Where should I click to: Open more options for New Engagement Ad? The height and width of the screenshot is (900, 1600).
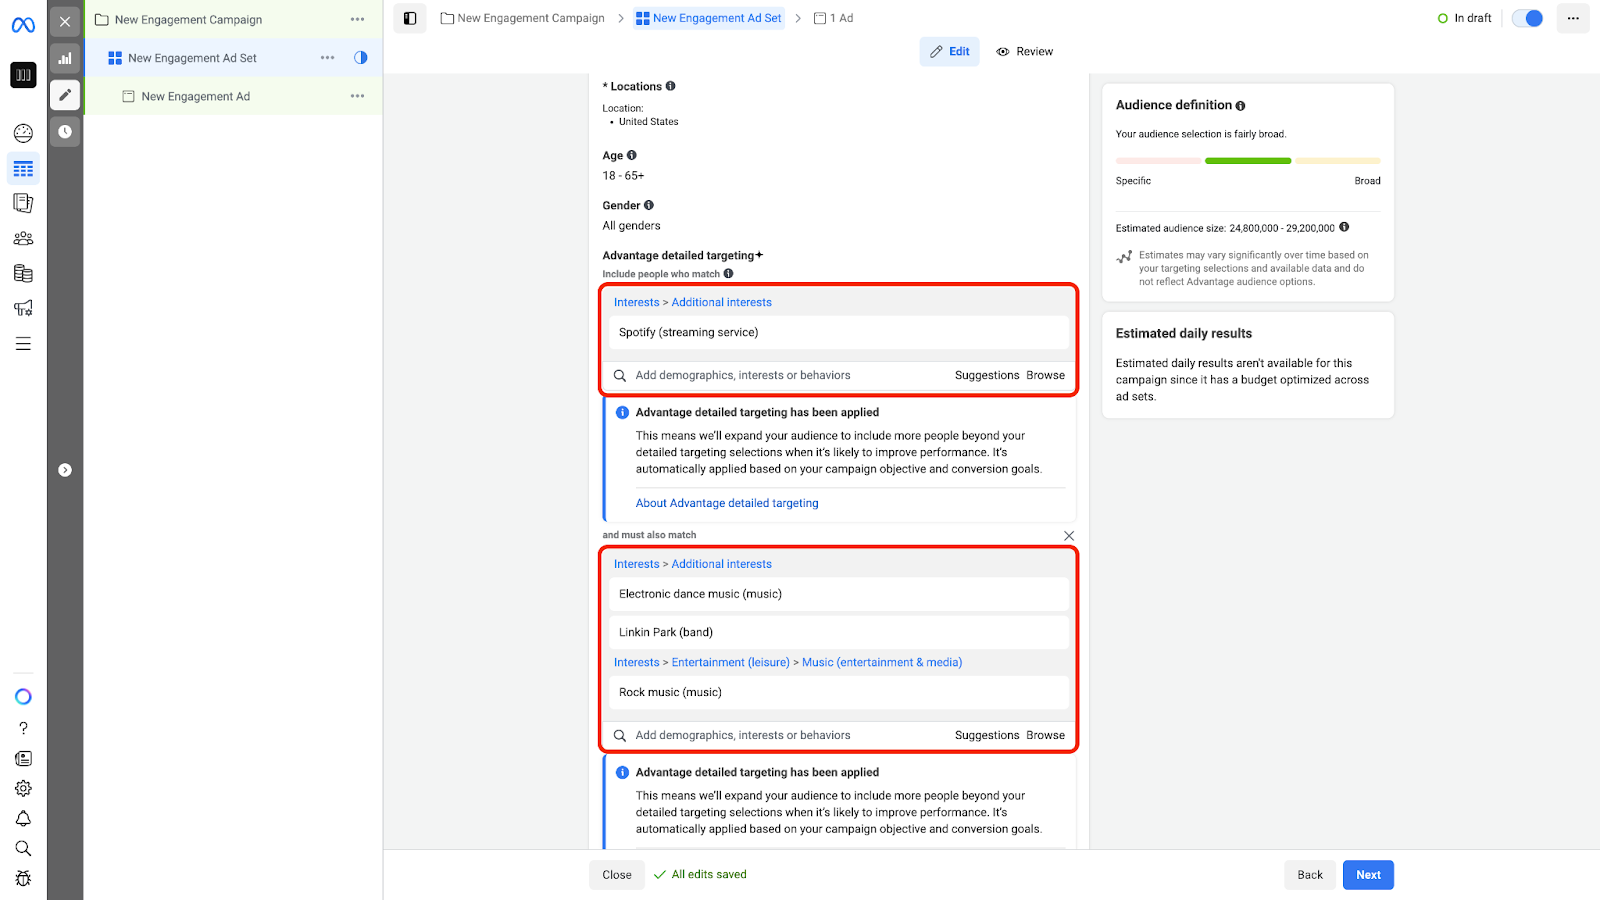pos(358,96)
